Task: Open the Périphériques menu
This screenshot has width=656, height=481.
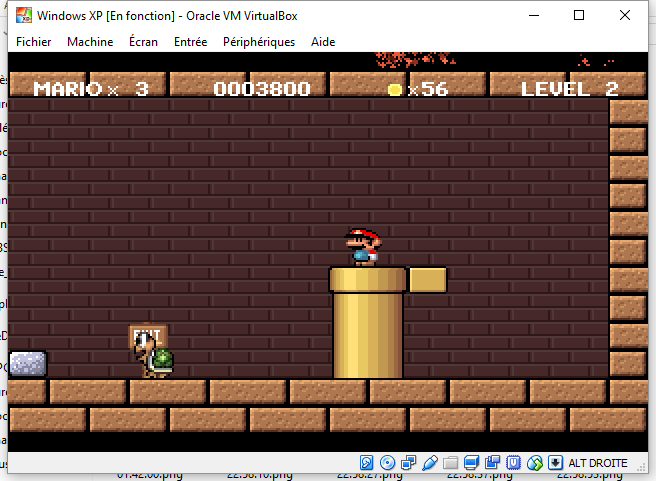Action: 259,42
